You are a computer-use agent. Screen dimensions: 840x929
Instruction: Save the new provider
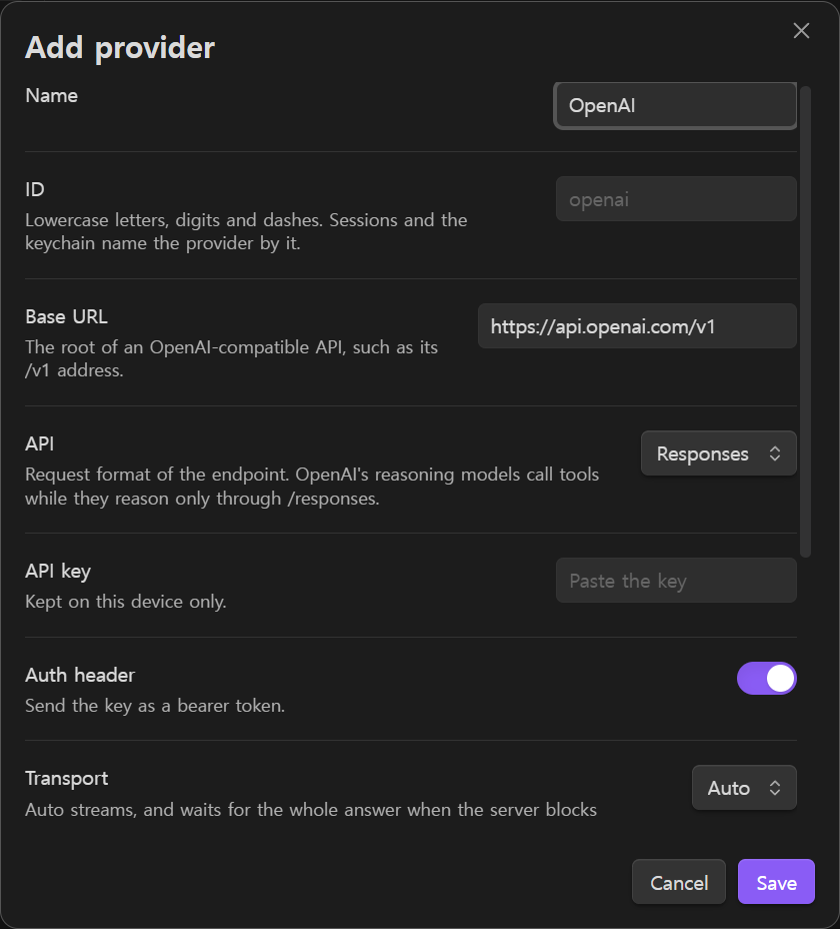tap(776, 882)
